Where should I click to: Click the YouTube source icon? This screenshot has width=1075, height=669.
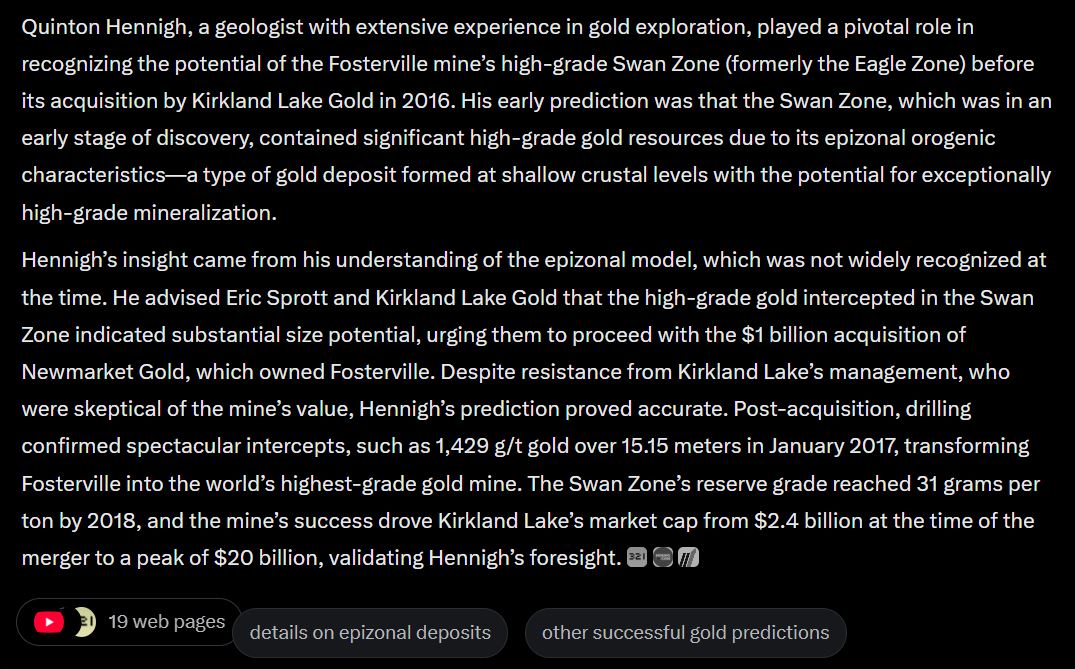(x=49, y=622)
